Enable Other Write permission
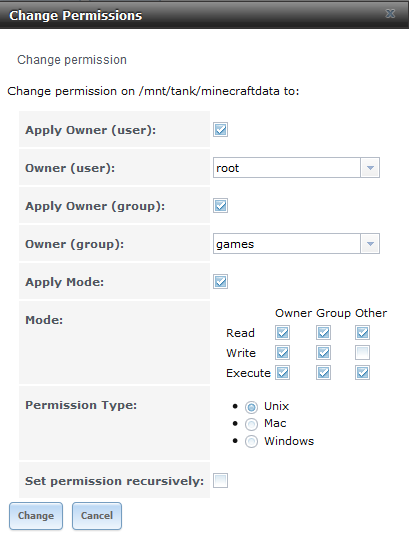 (362, 352)
